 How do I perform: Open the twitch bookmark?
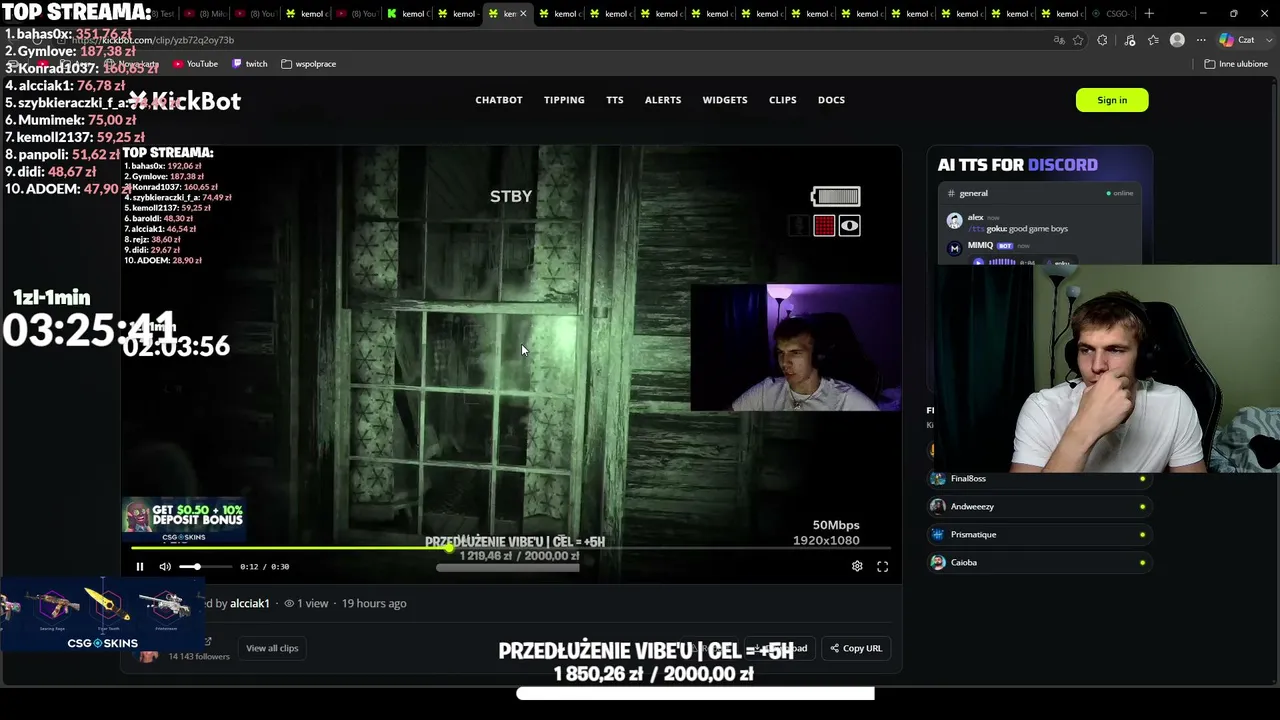(x=250, y=64)
